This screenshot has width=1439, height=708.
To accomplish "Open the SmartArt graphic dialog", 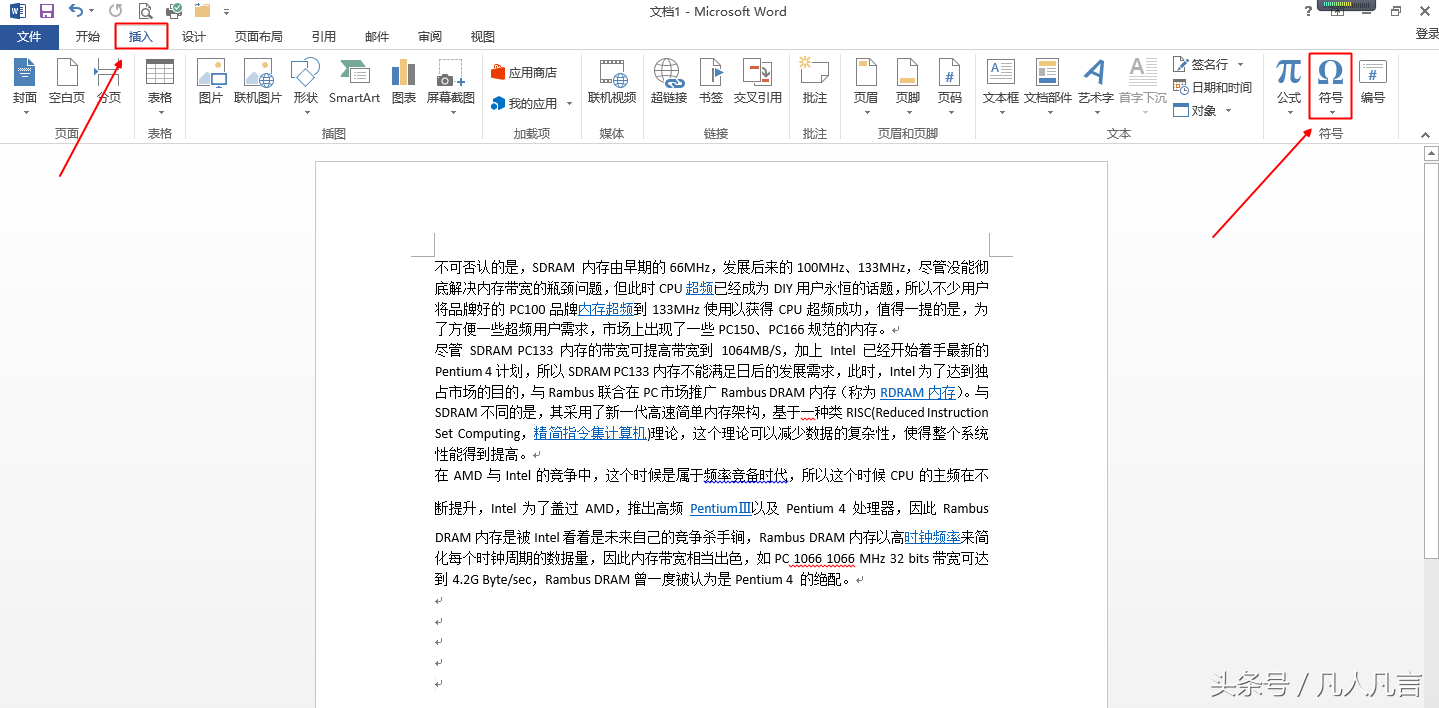I will coord(354,81).
